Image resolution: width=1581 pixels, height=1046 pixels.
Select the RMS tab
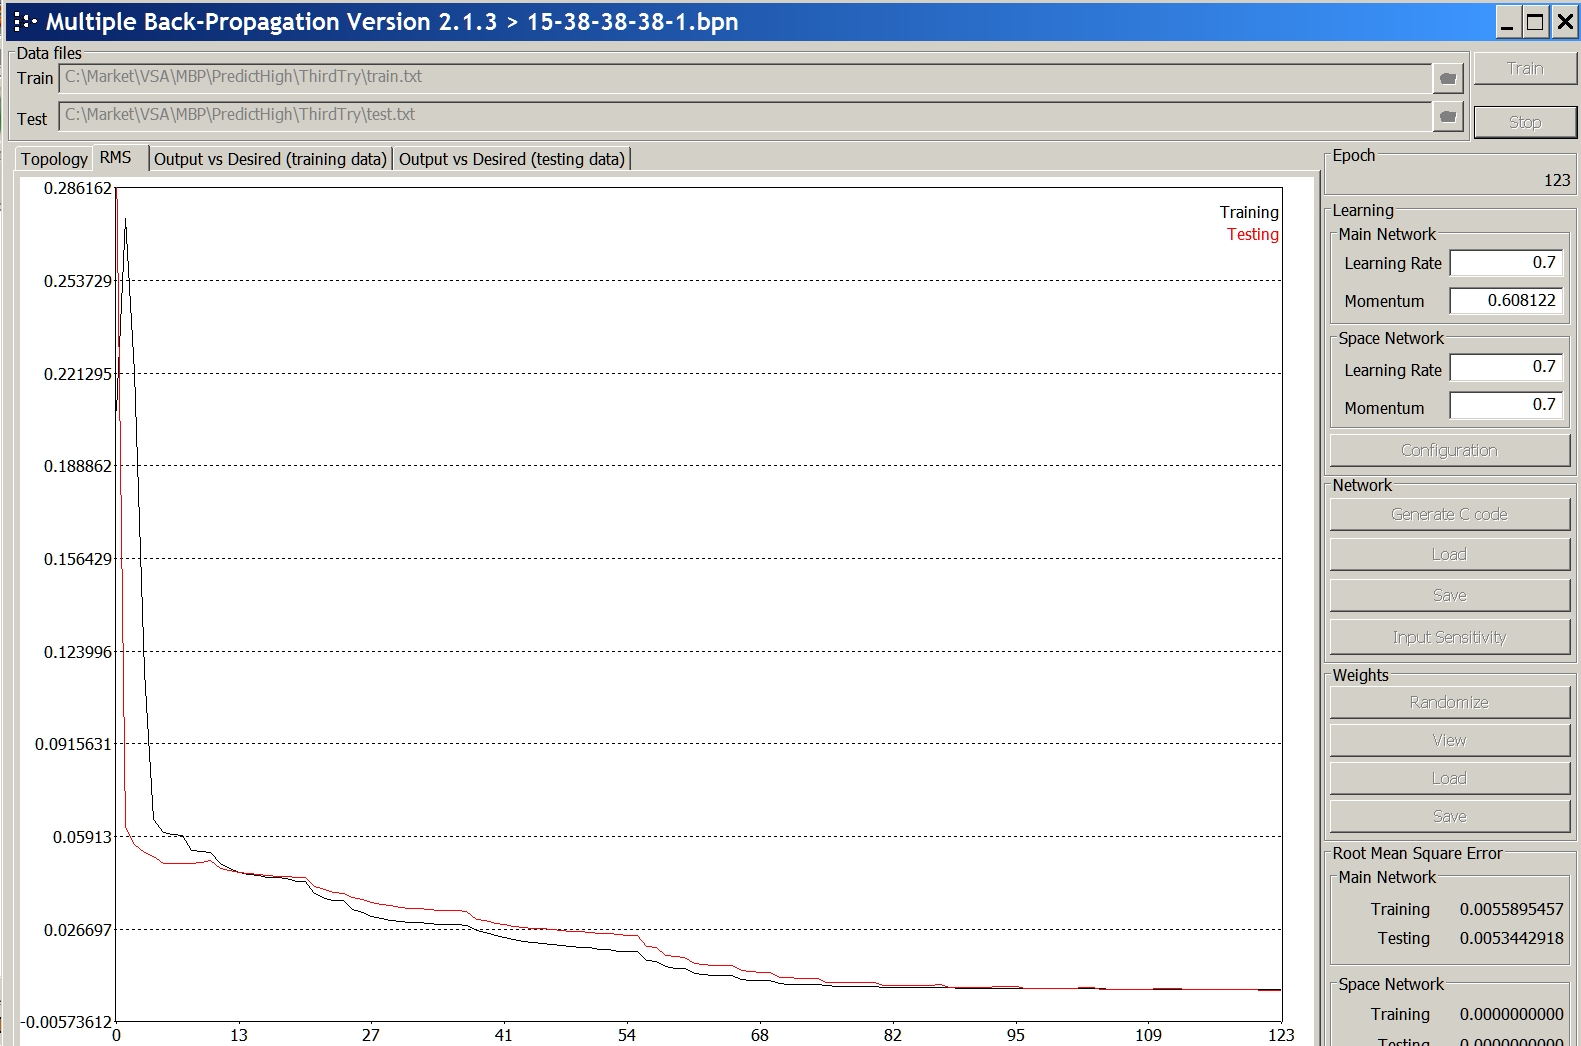[x=116, y=158]
